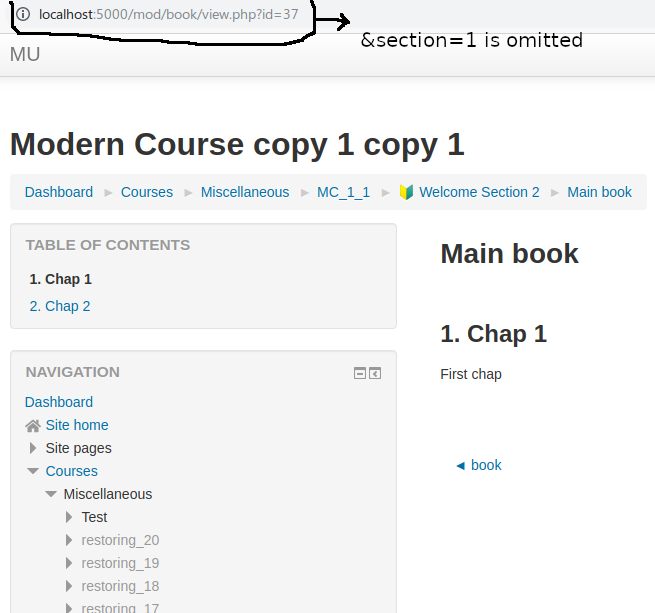Open Courses in the breadcrumb trail
This screenshot has width=655, height=613.
147,192
